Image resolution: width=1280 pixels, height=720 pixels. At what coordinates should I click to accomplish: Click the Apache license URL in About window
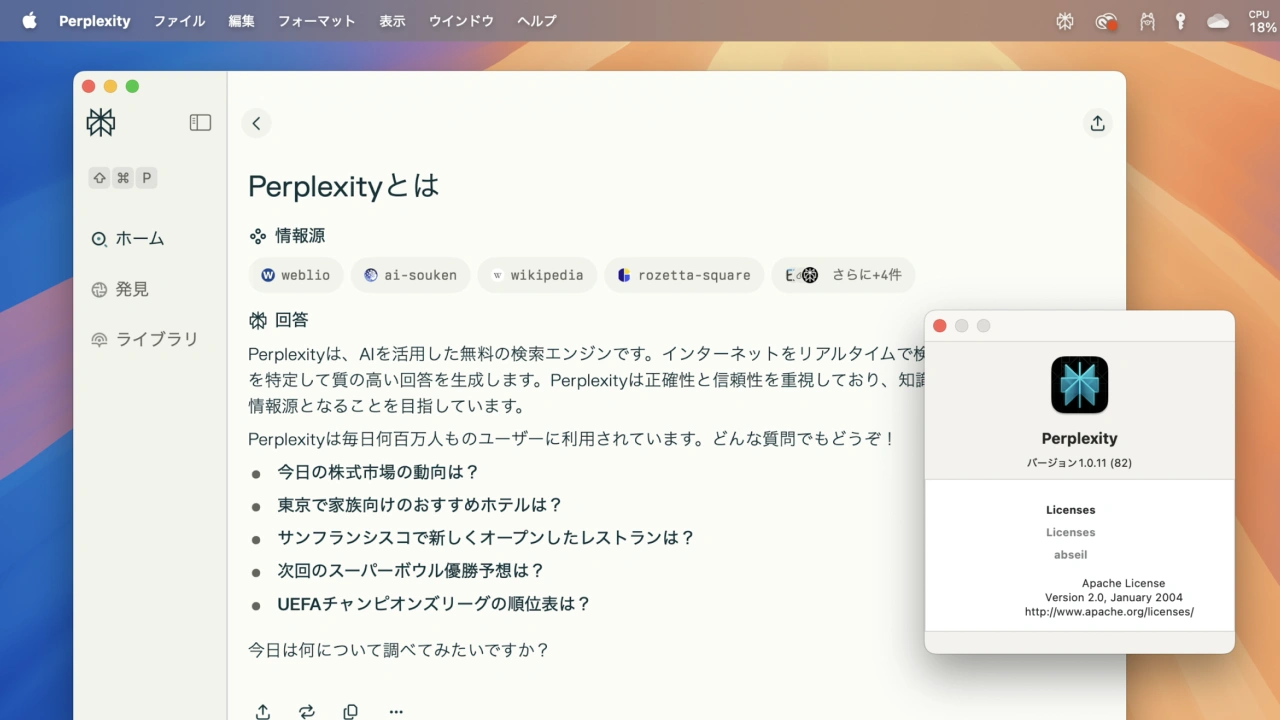coord(1109,611)
